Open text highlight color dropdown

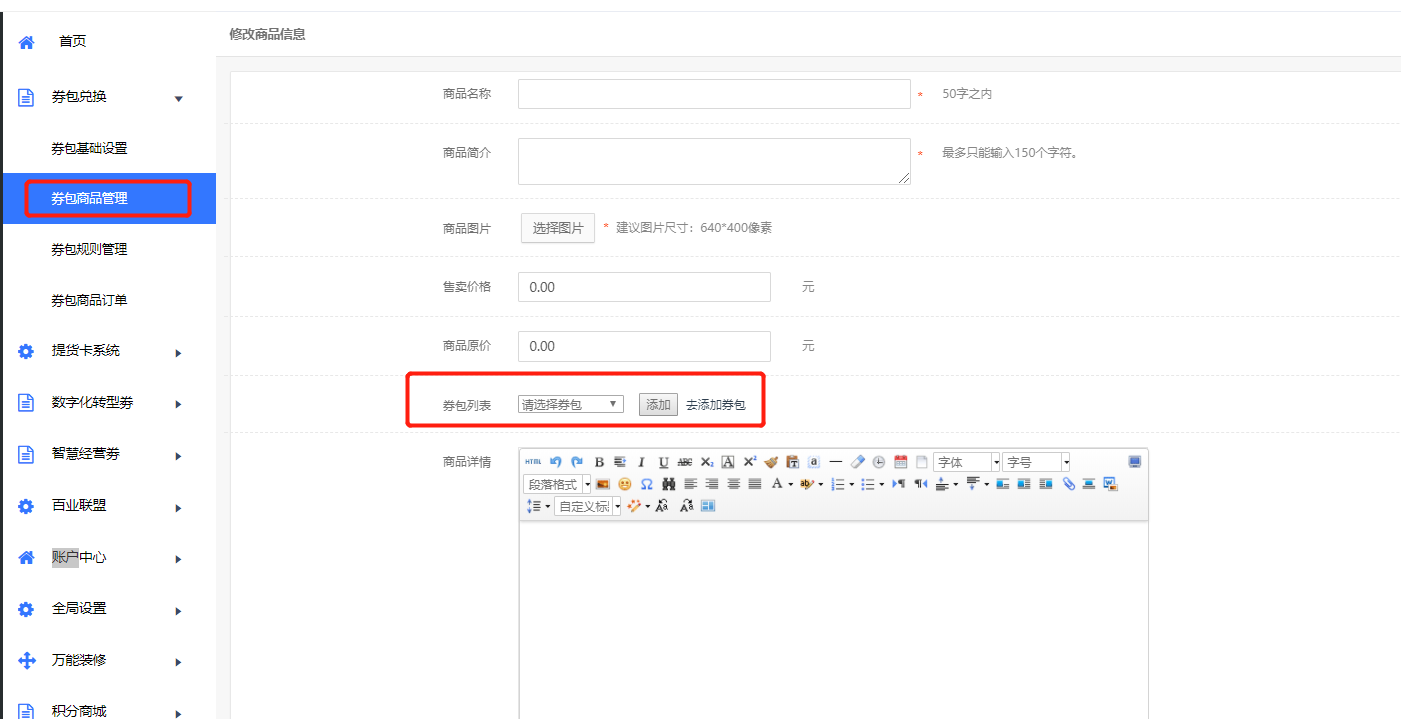pyautogui.click(x=821, y=484)
